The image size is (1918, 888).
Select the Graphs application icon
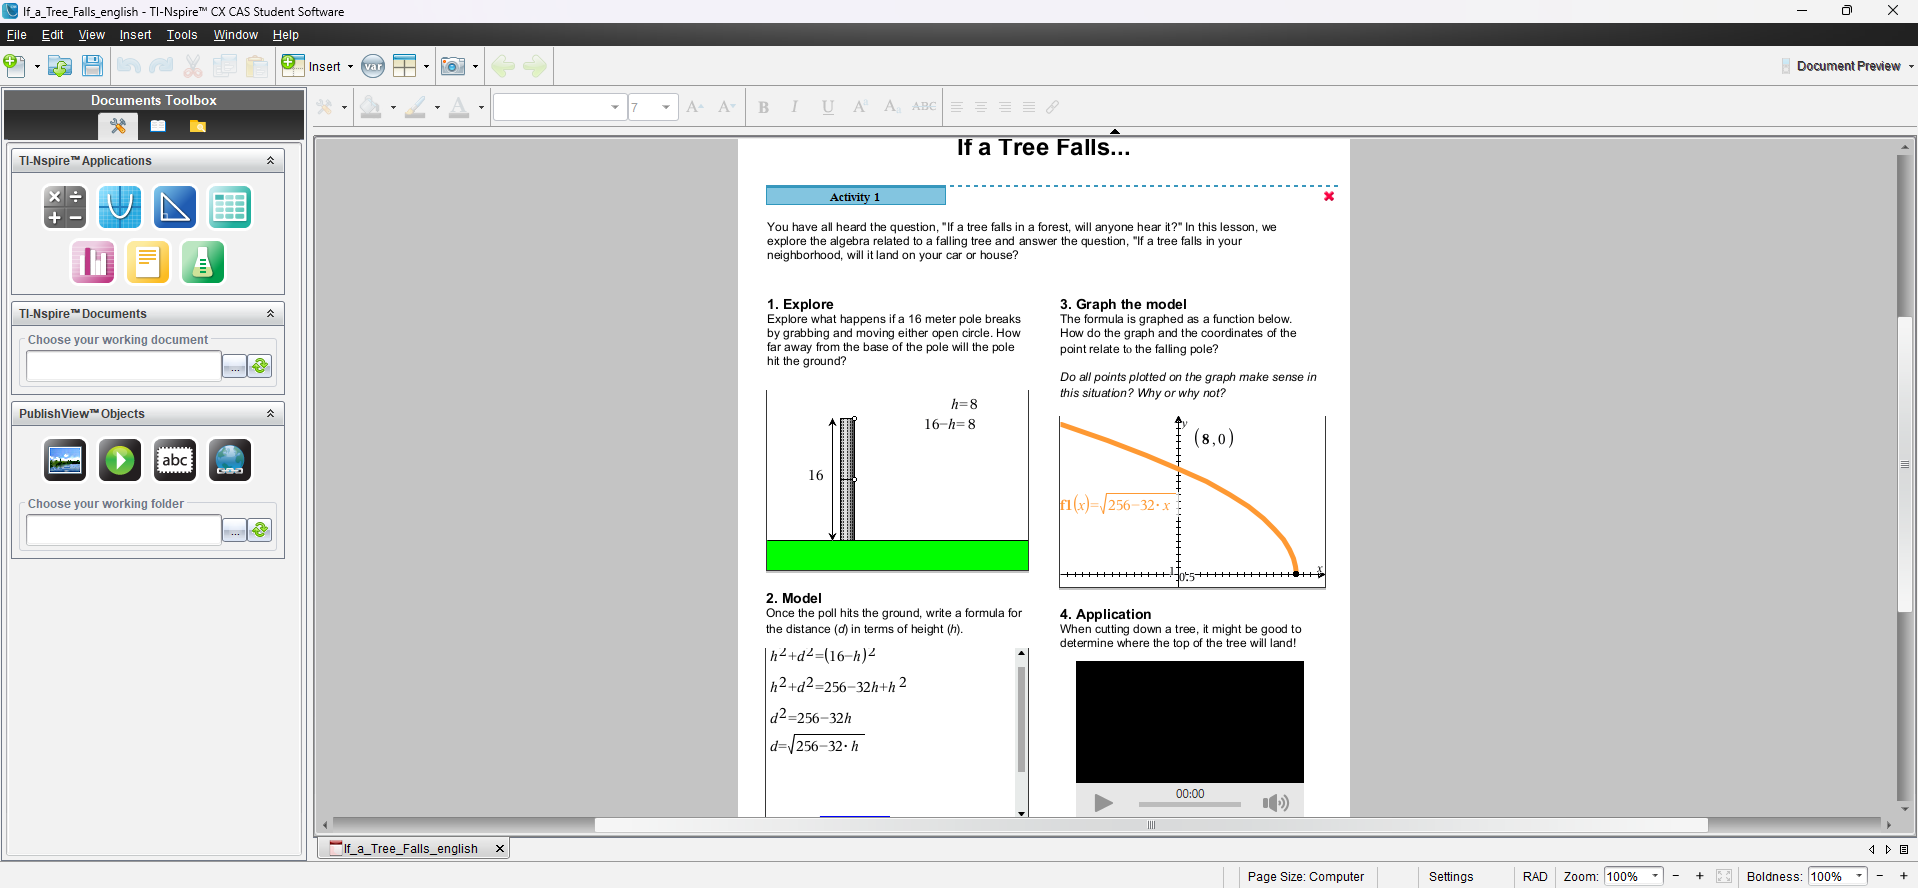120,207
